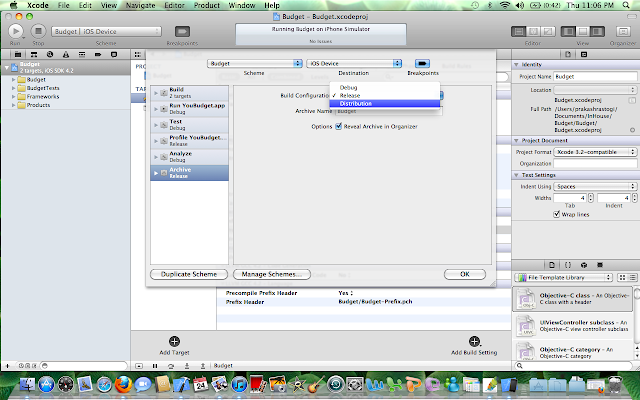Click Manage Schemes button
Viewport: 640px width, 400px height.
272,274
